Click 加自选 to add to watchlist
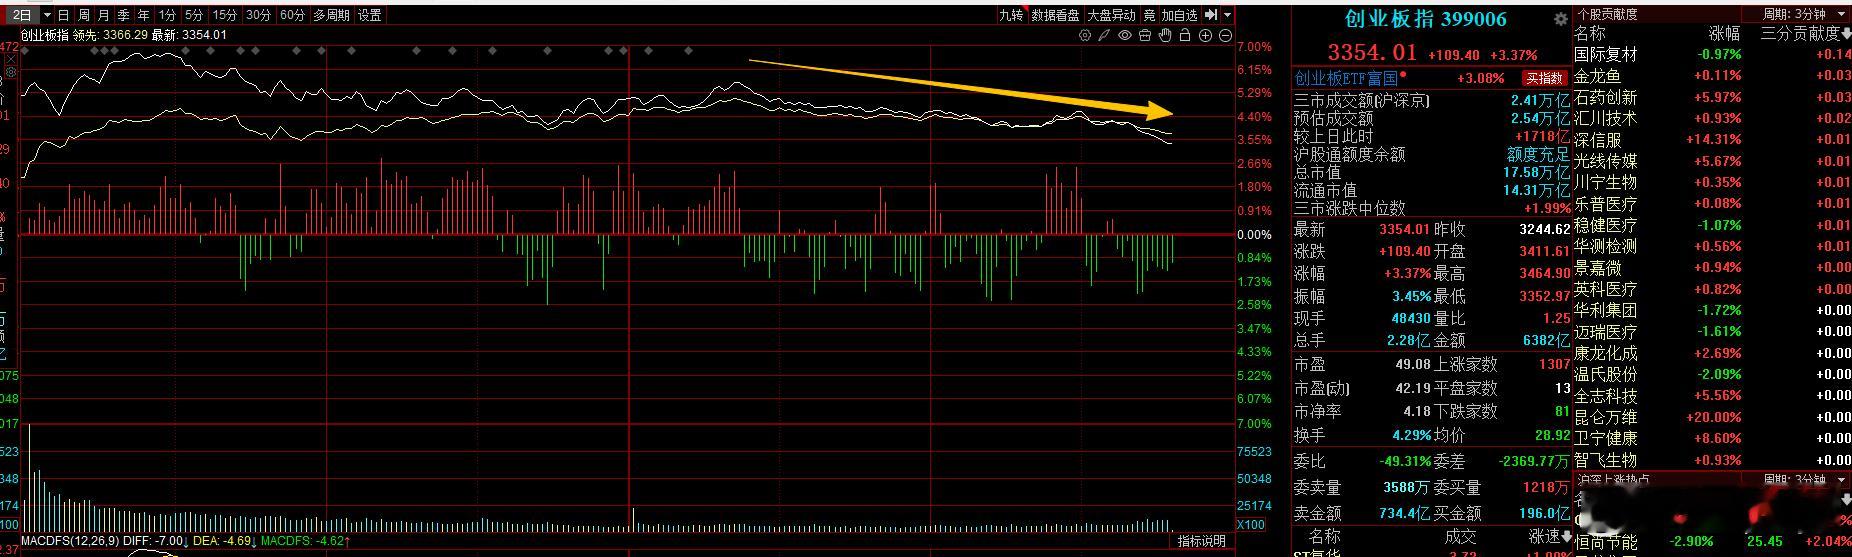The image size is (1852, 557). (1179, 15)
